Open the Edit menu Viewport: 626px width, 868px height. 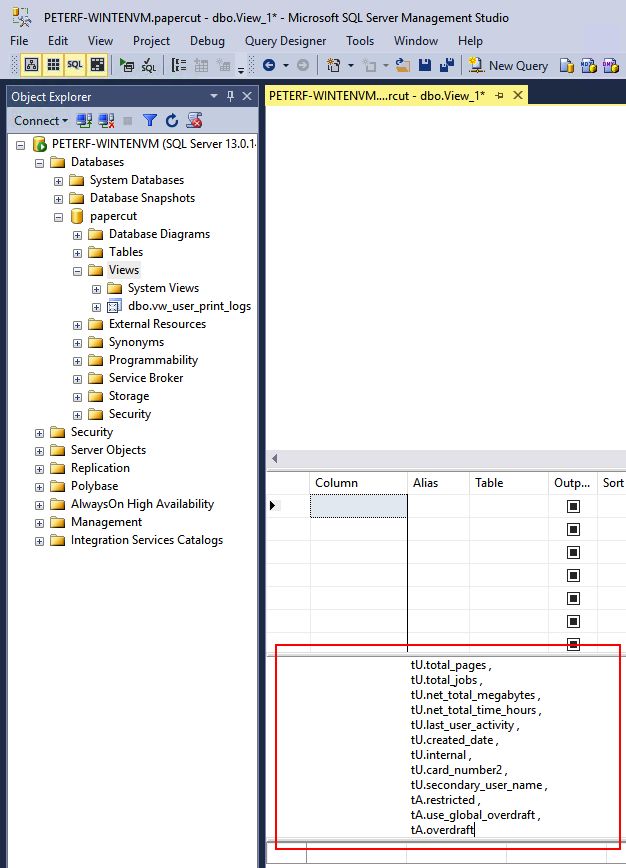point(58,41)
